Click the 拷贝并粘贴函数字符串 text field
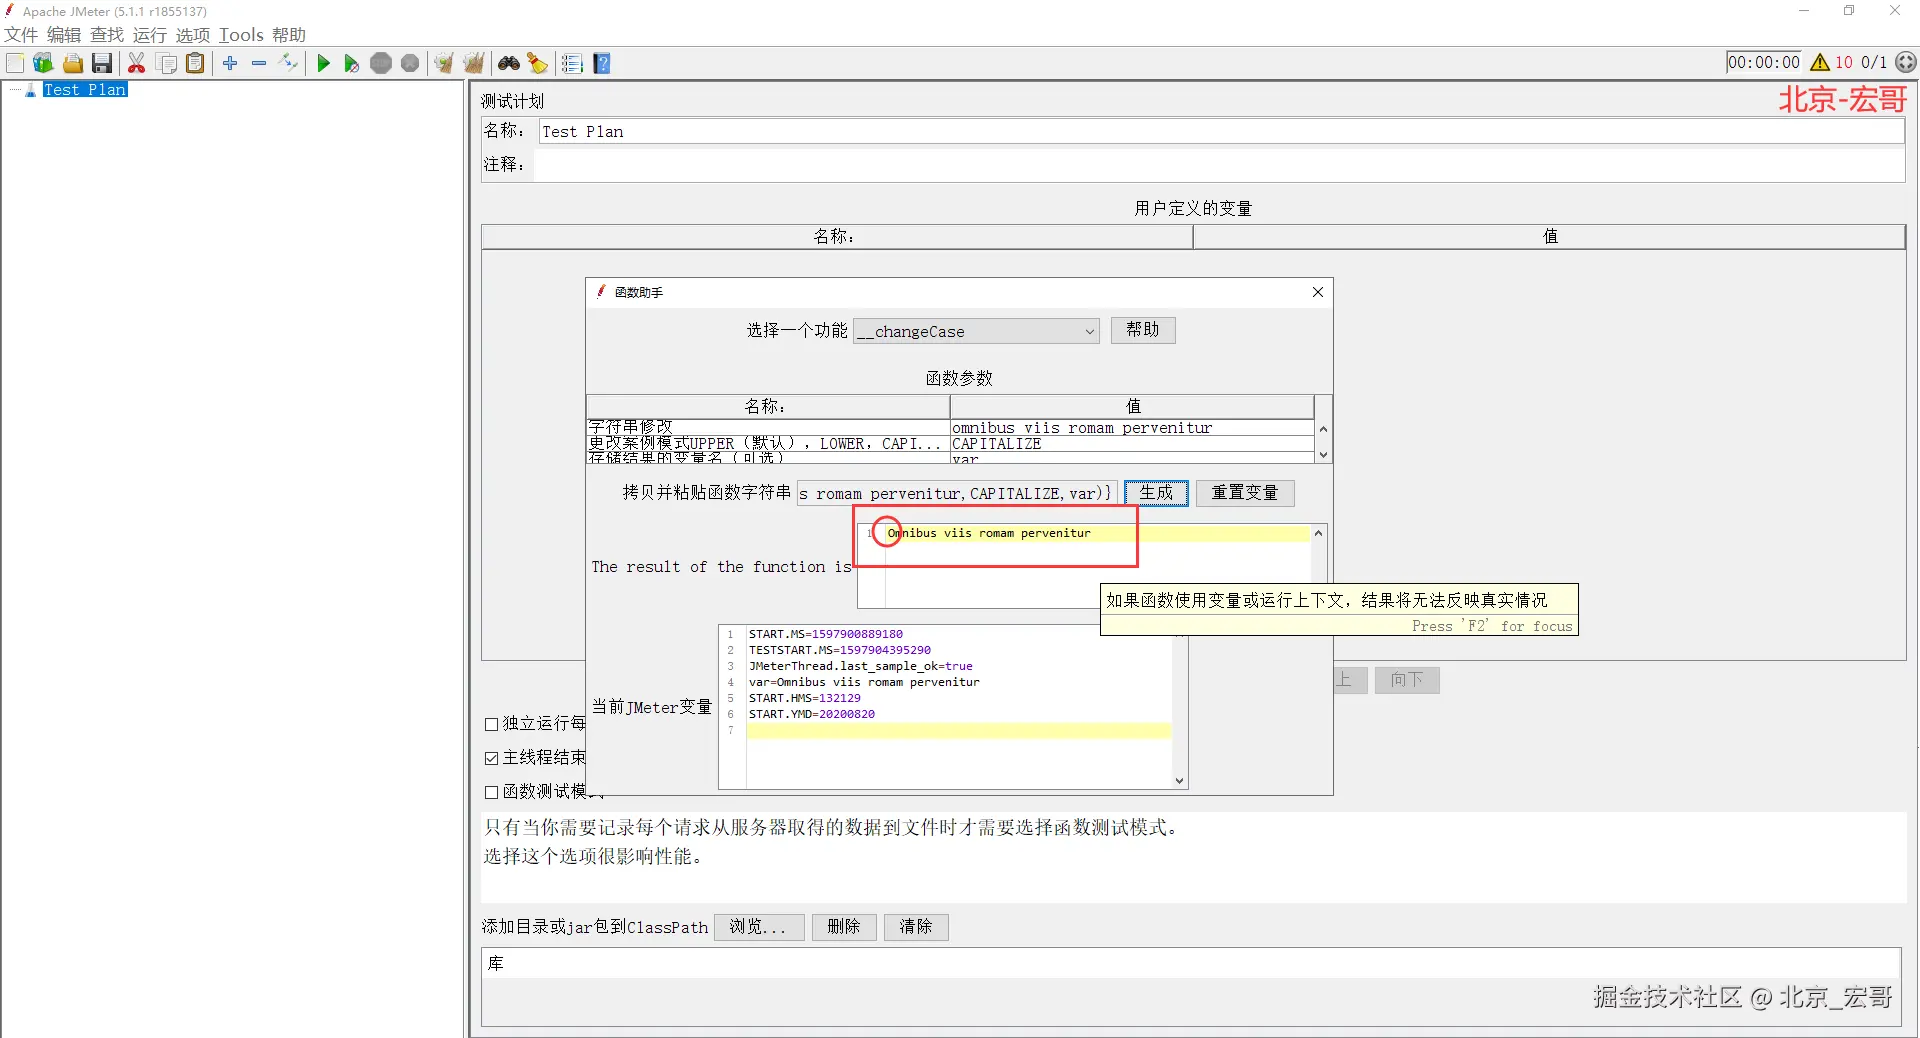Screen dimensions: 1920x1038 click(956, 493)
